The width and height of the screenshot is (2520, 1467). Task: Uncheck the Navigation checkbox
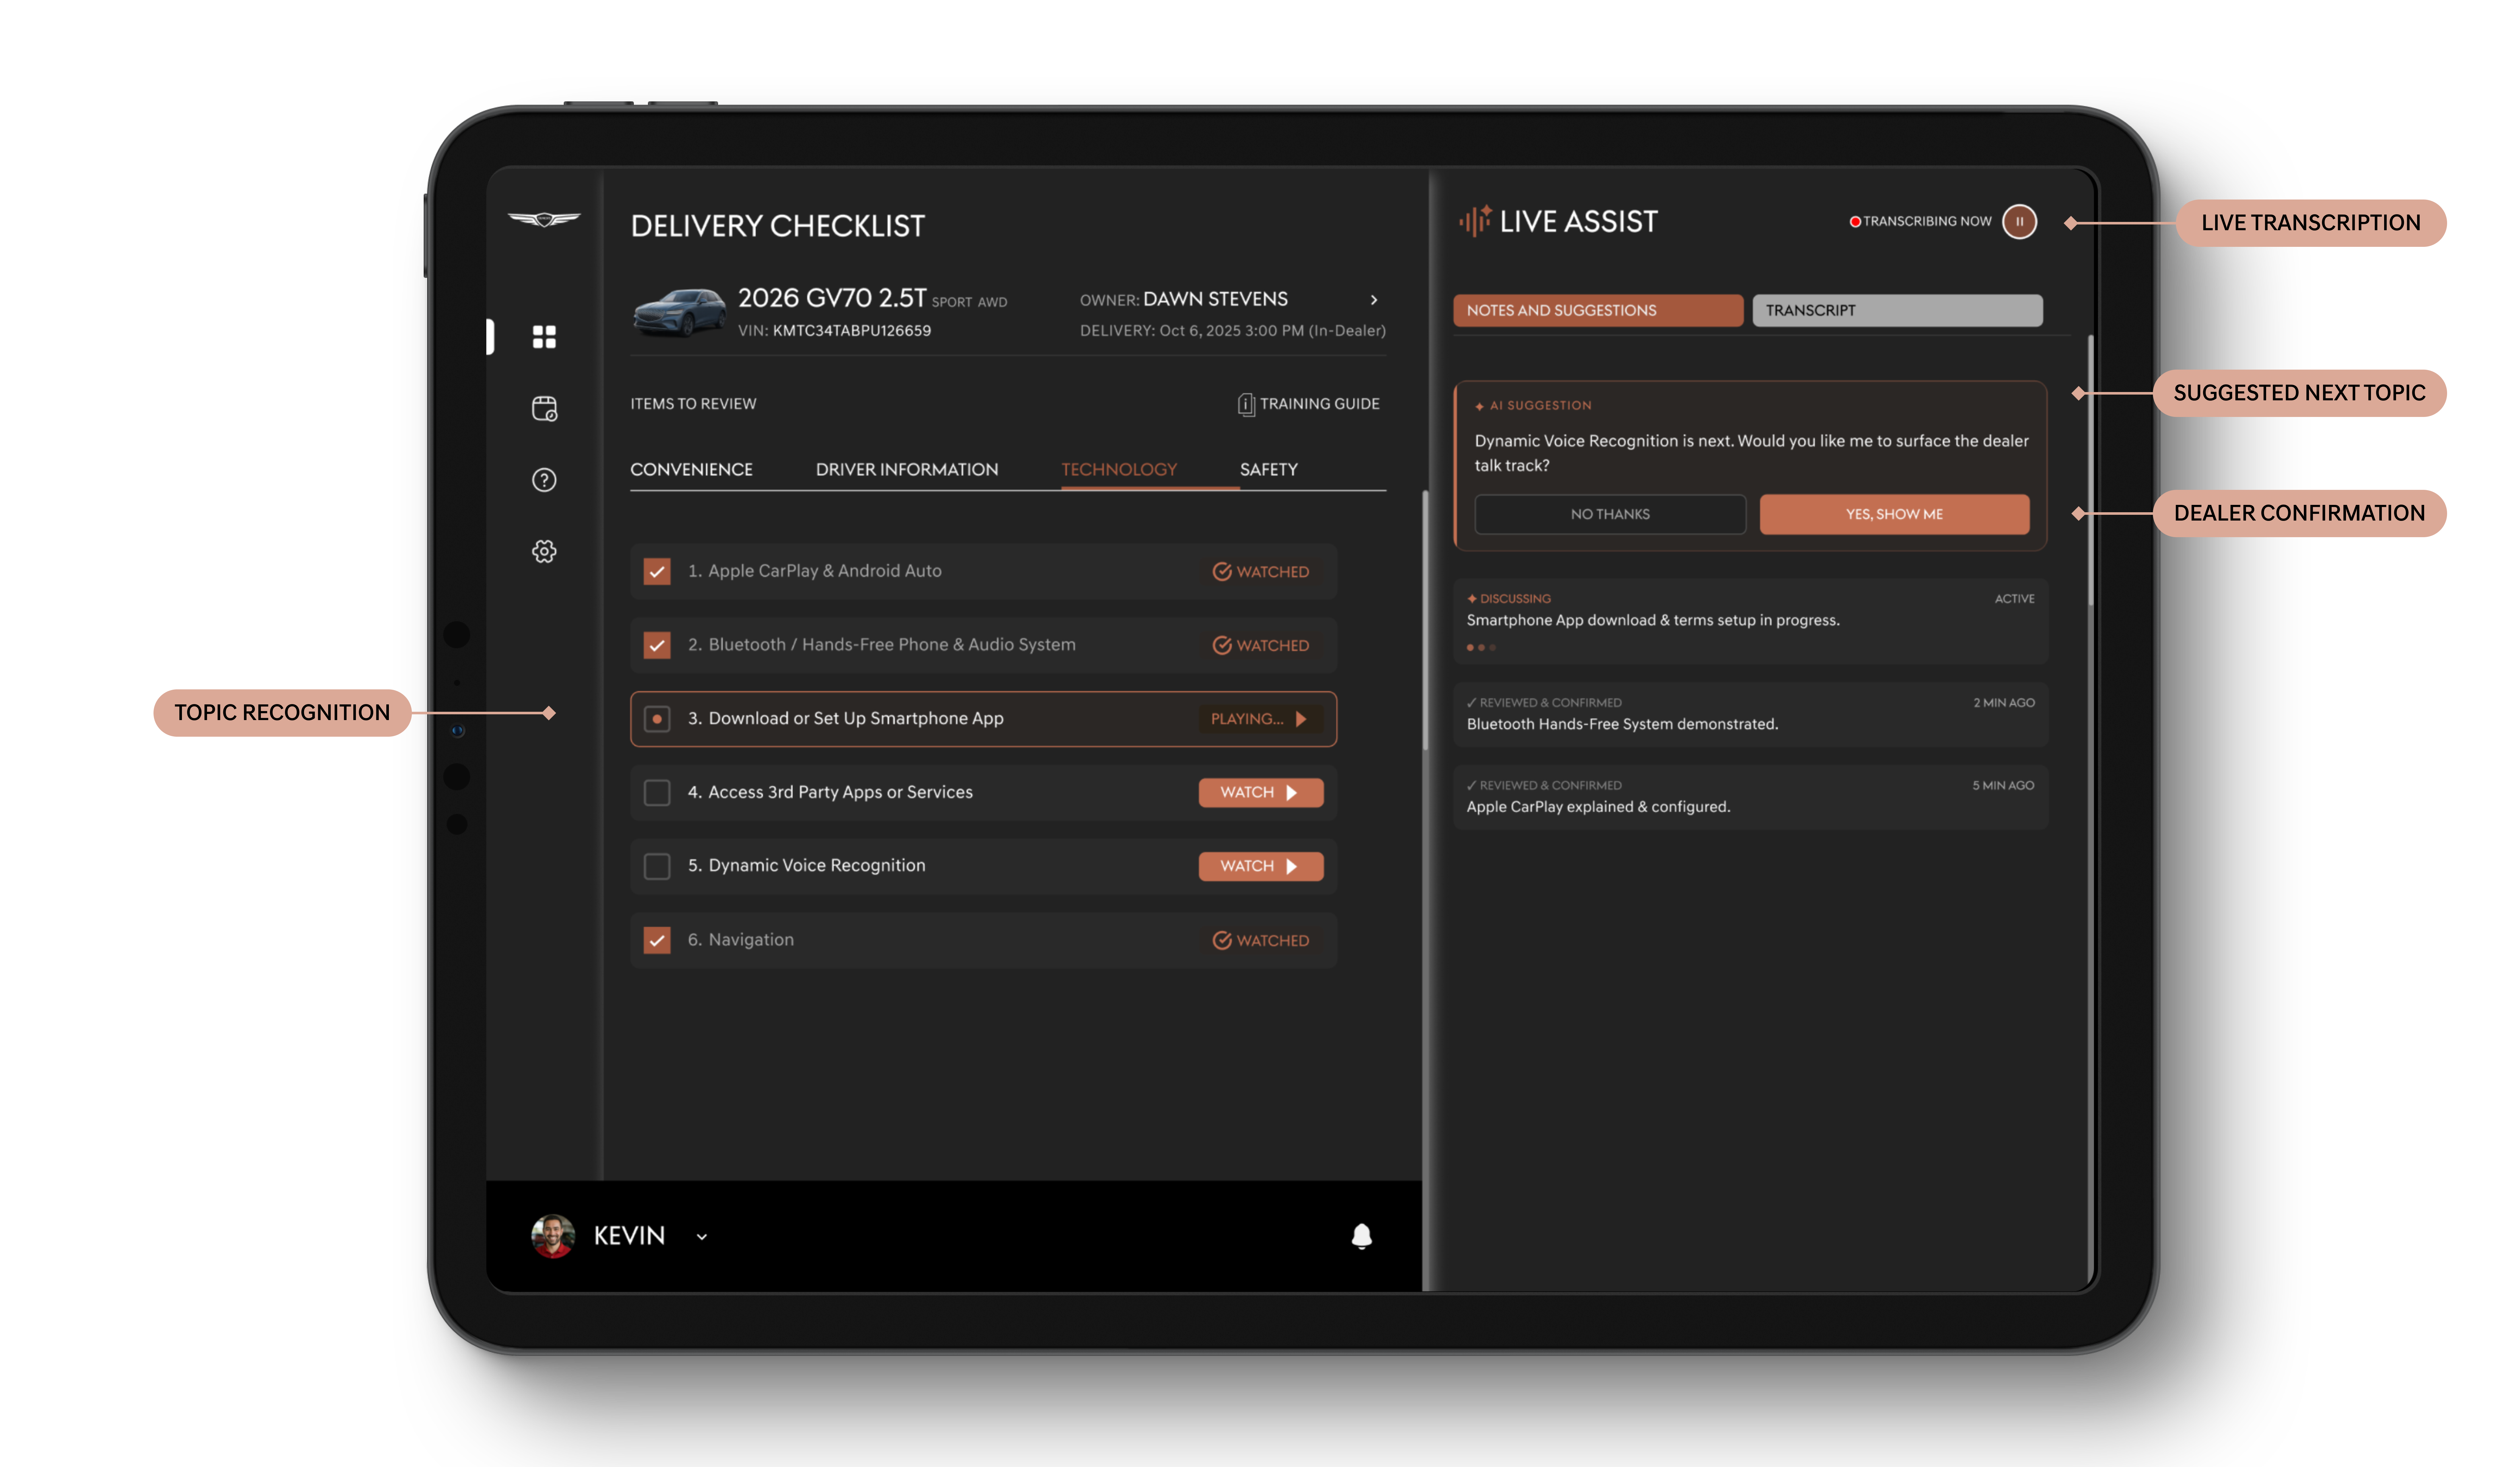coord(657,940)
